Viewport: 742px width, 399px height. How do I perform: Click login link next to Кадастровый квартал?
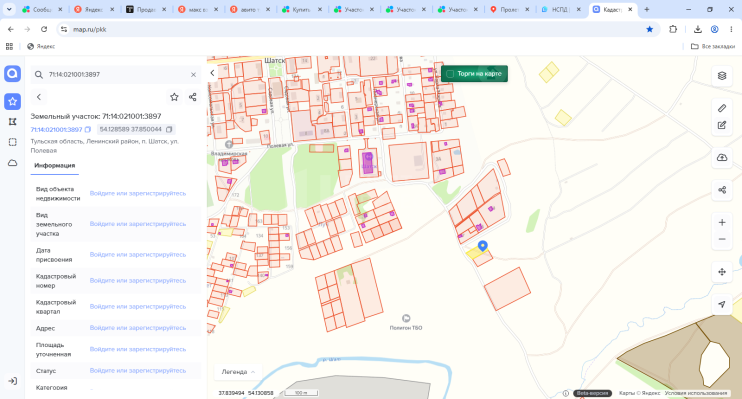click(138, 307)
